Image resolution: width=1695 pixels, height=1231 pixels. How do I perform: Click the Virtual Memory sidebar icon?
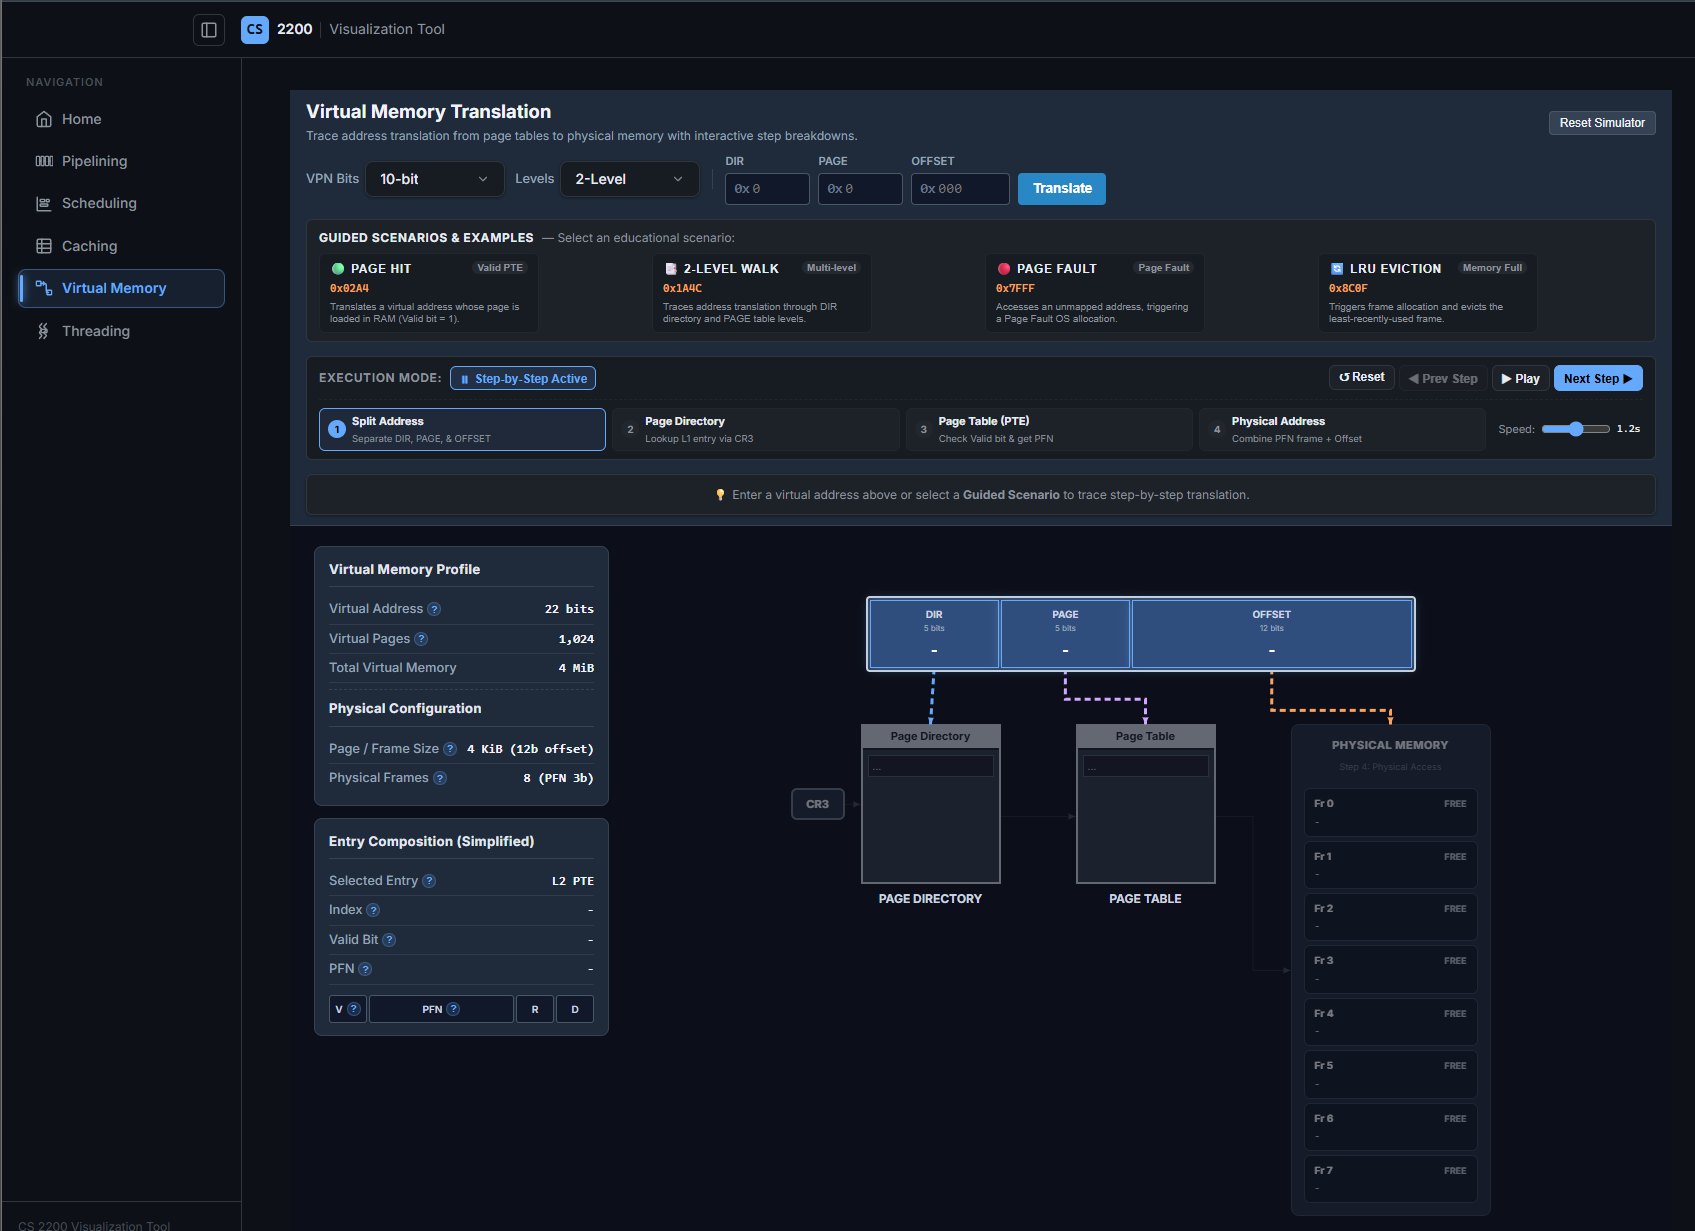coord(44,288)
